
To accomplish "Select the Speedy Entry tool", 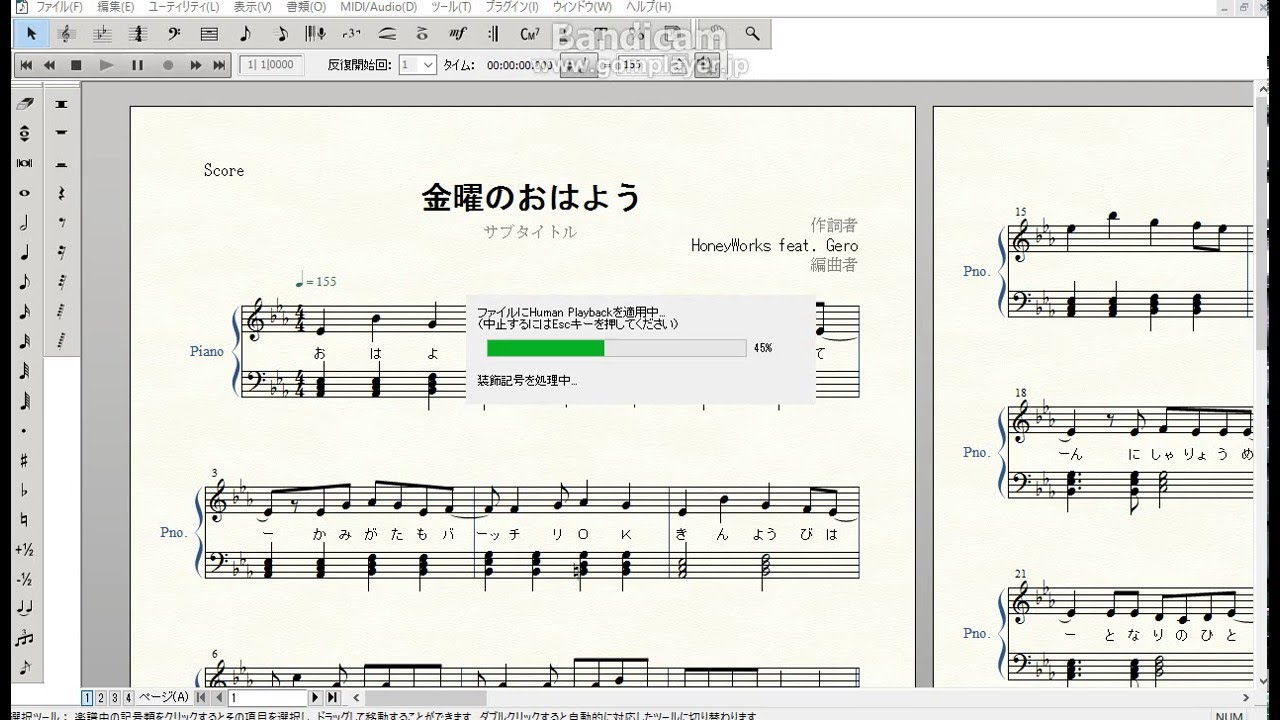I will point(281,34).
